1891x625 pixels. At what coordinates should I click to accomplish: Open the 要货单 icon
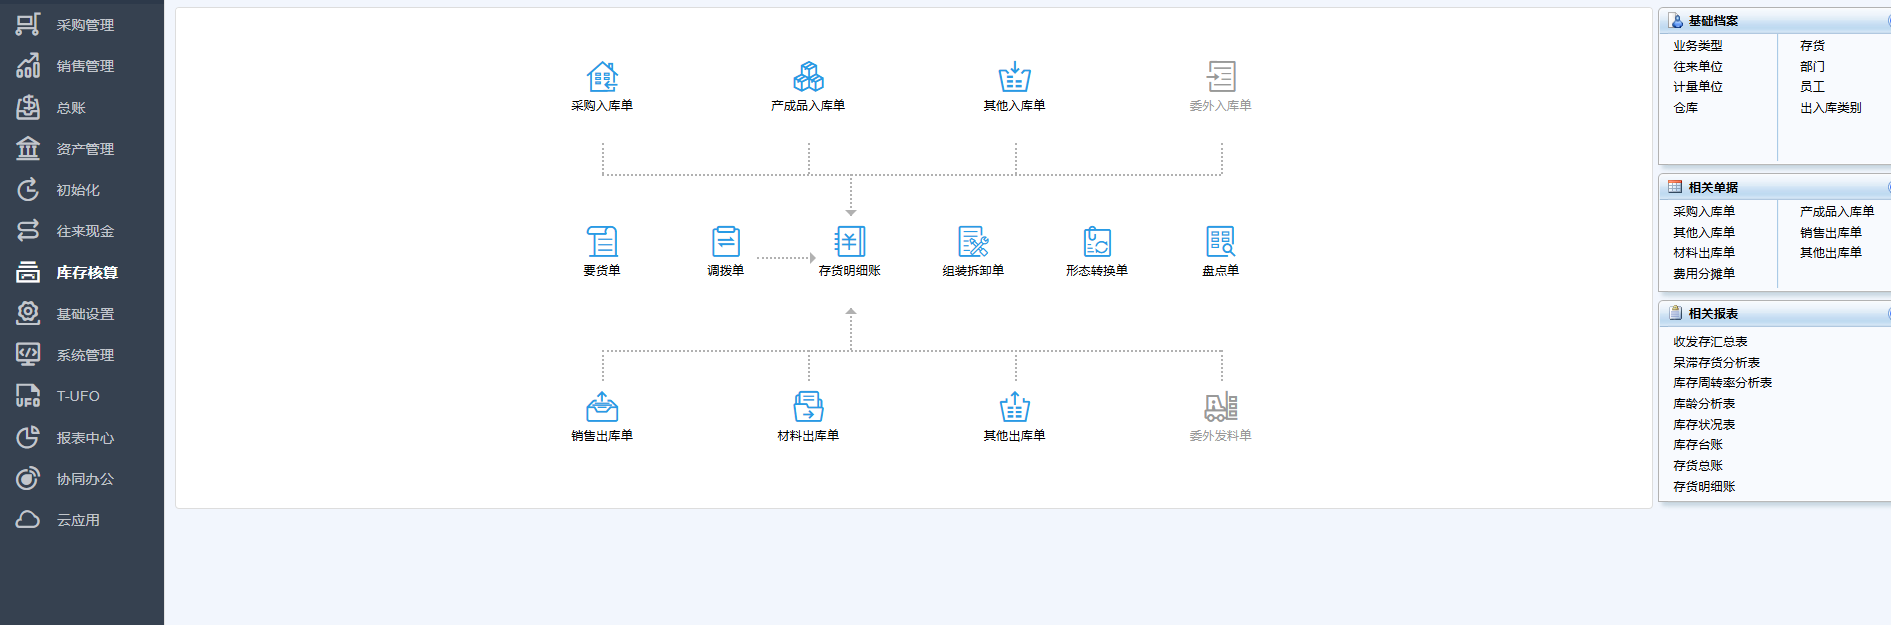[x=602, y=242]
